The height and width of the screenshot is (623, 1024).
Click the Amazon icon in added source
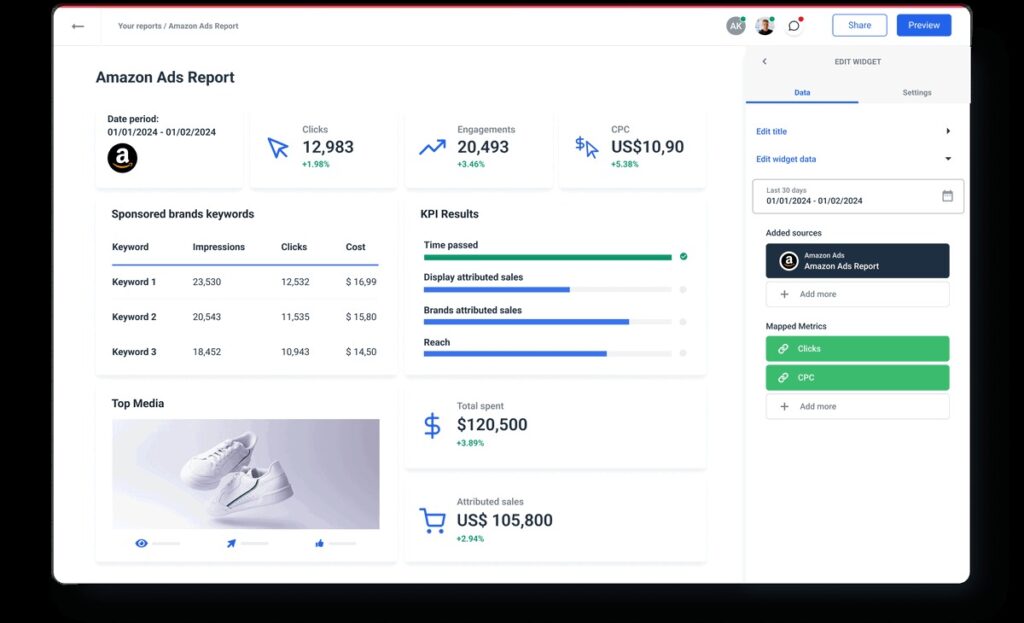(x=788, y=261)
